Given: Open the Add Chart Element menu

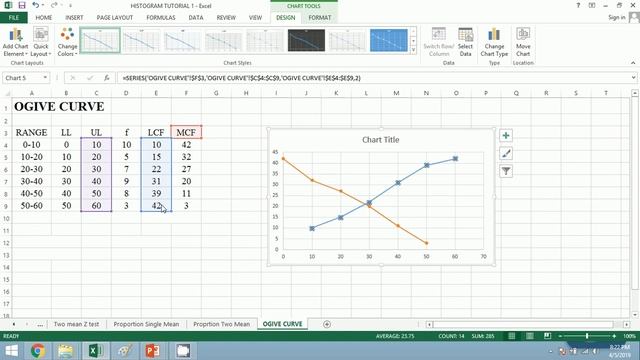Looking at the screenshot, I should [15, 42].
